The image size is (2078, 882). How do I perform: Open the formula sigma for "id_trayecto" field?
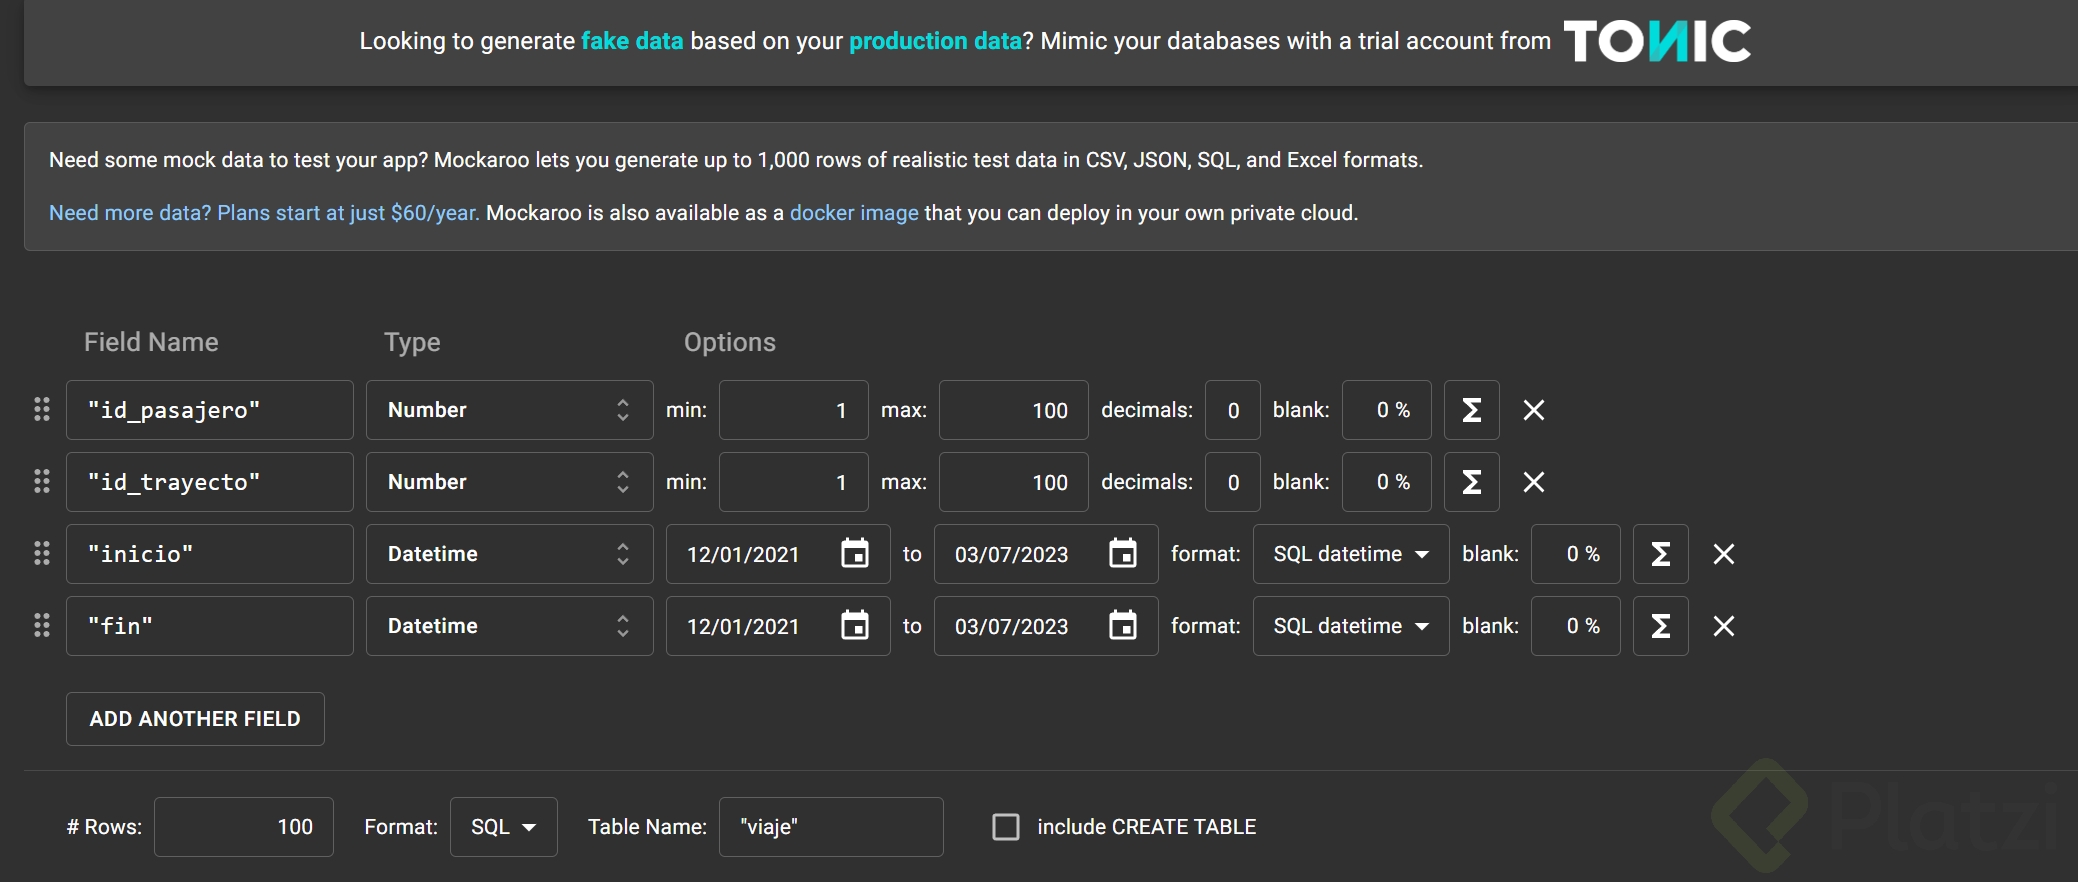click(1471, 482)
